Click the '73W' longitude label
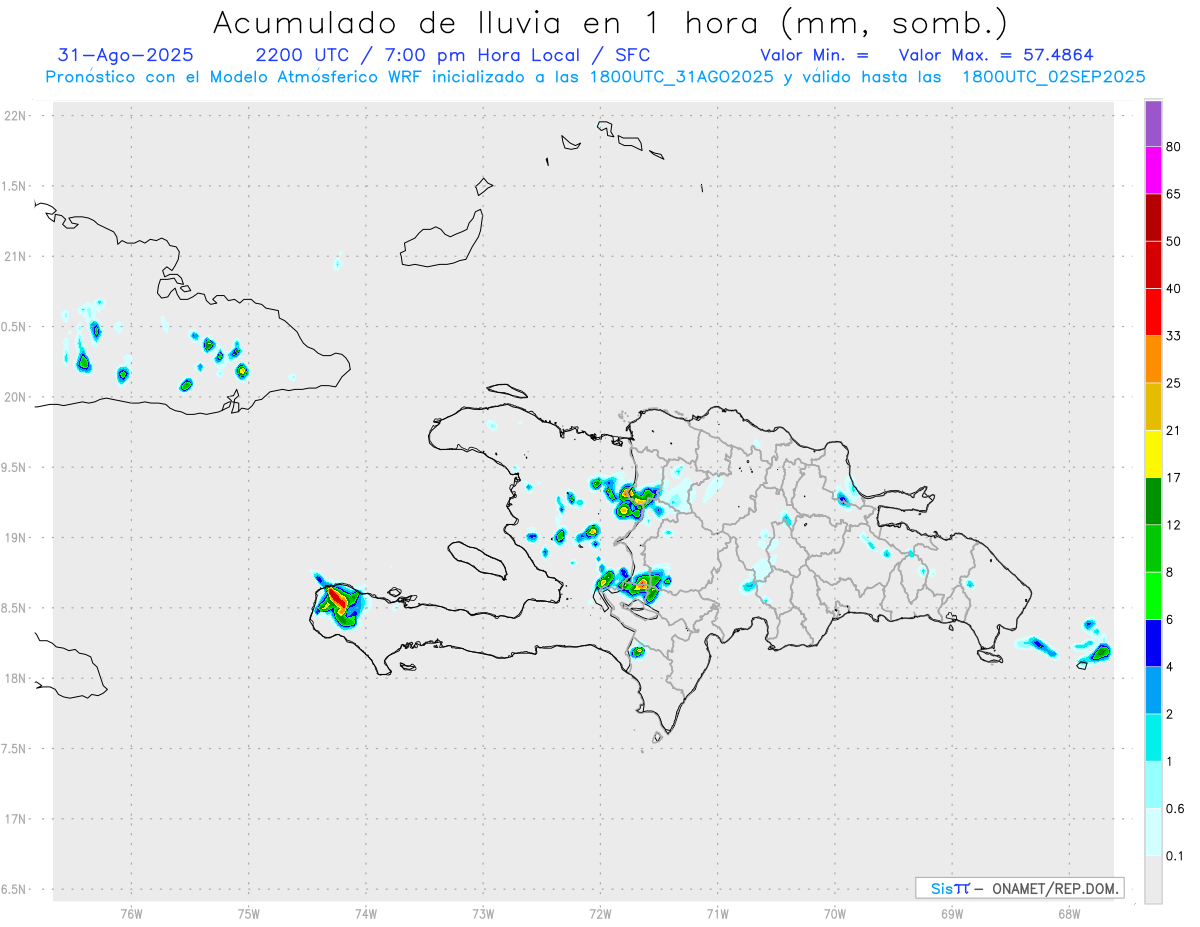 tap(483, 914)
